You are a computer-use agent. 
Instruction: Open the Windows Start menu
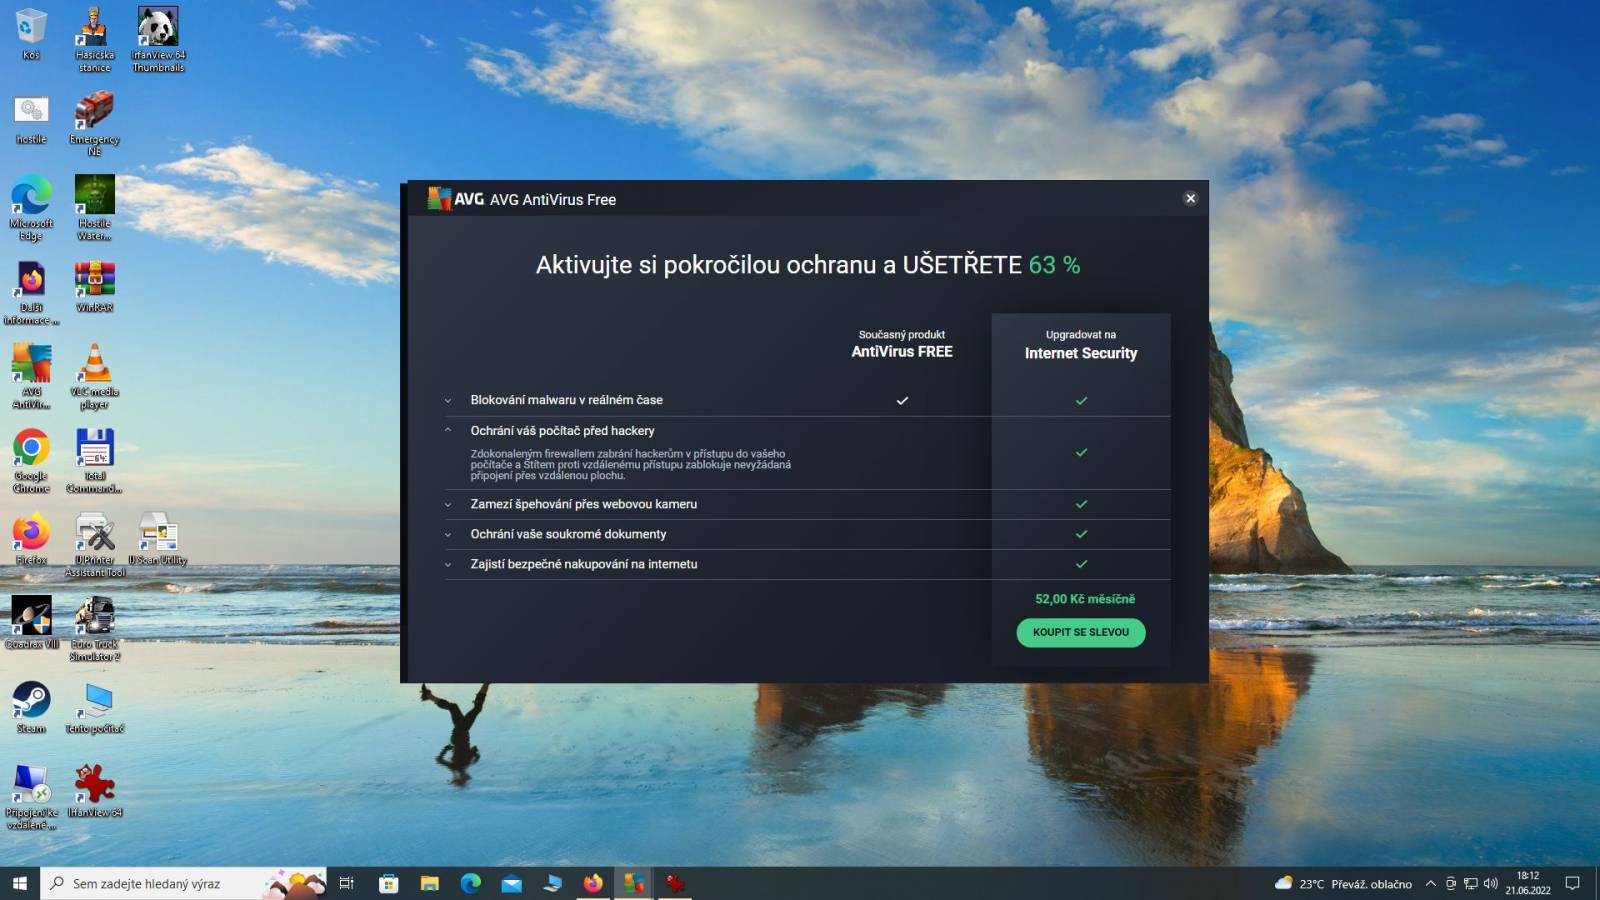[x=19, y=883]
